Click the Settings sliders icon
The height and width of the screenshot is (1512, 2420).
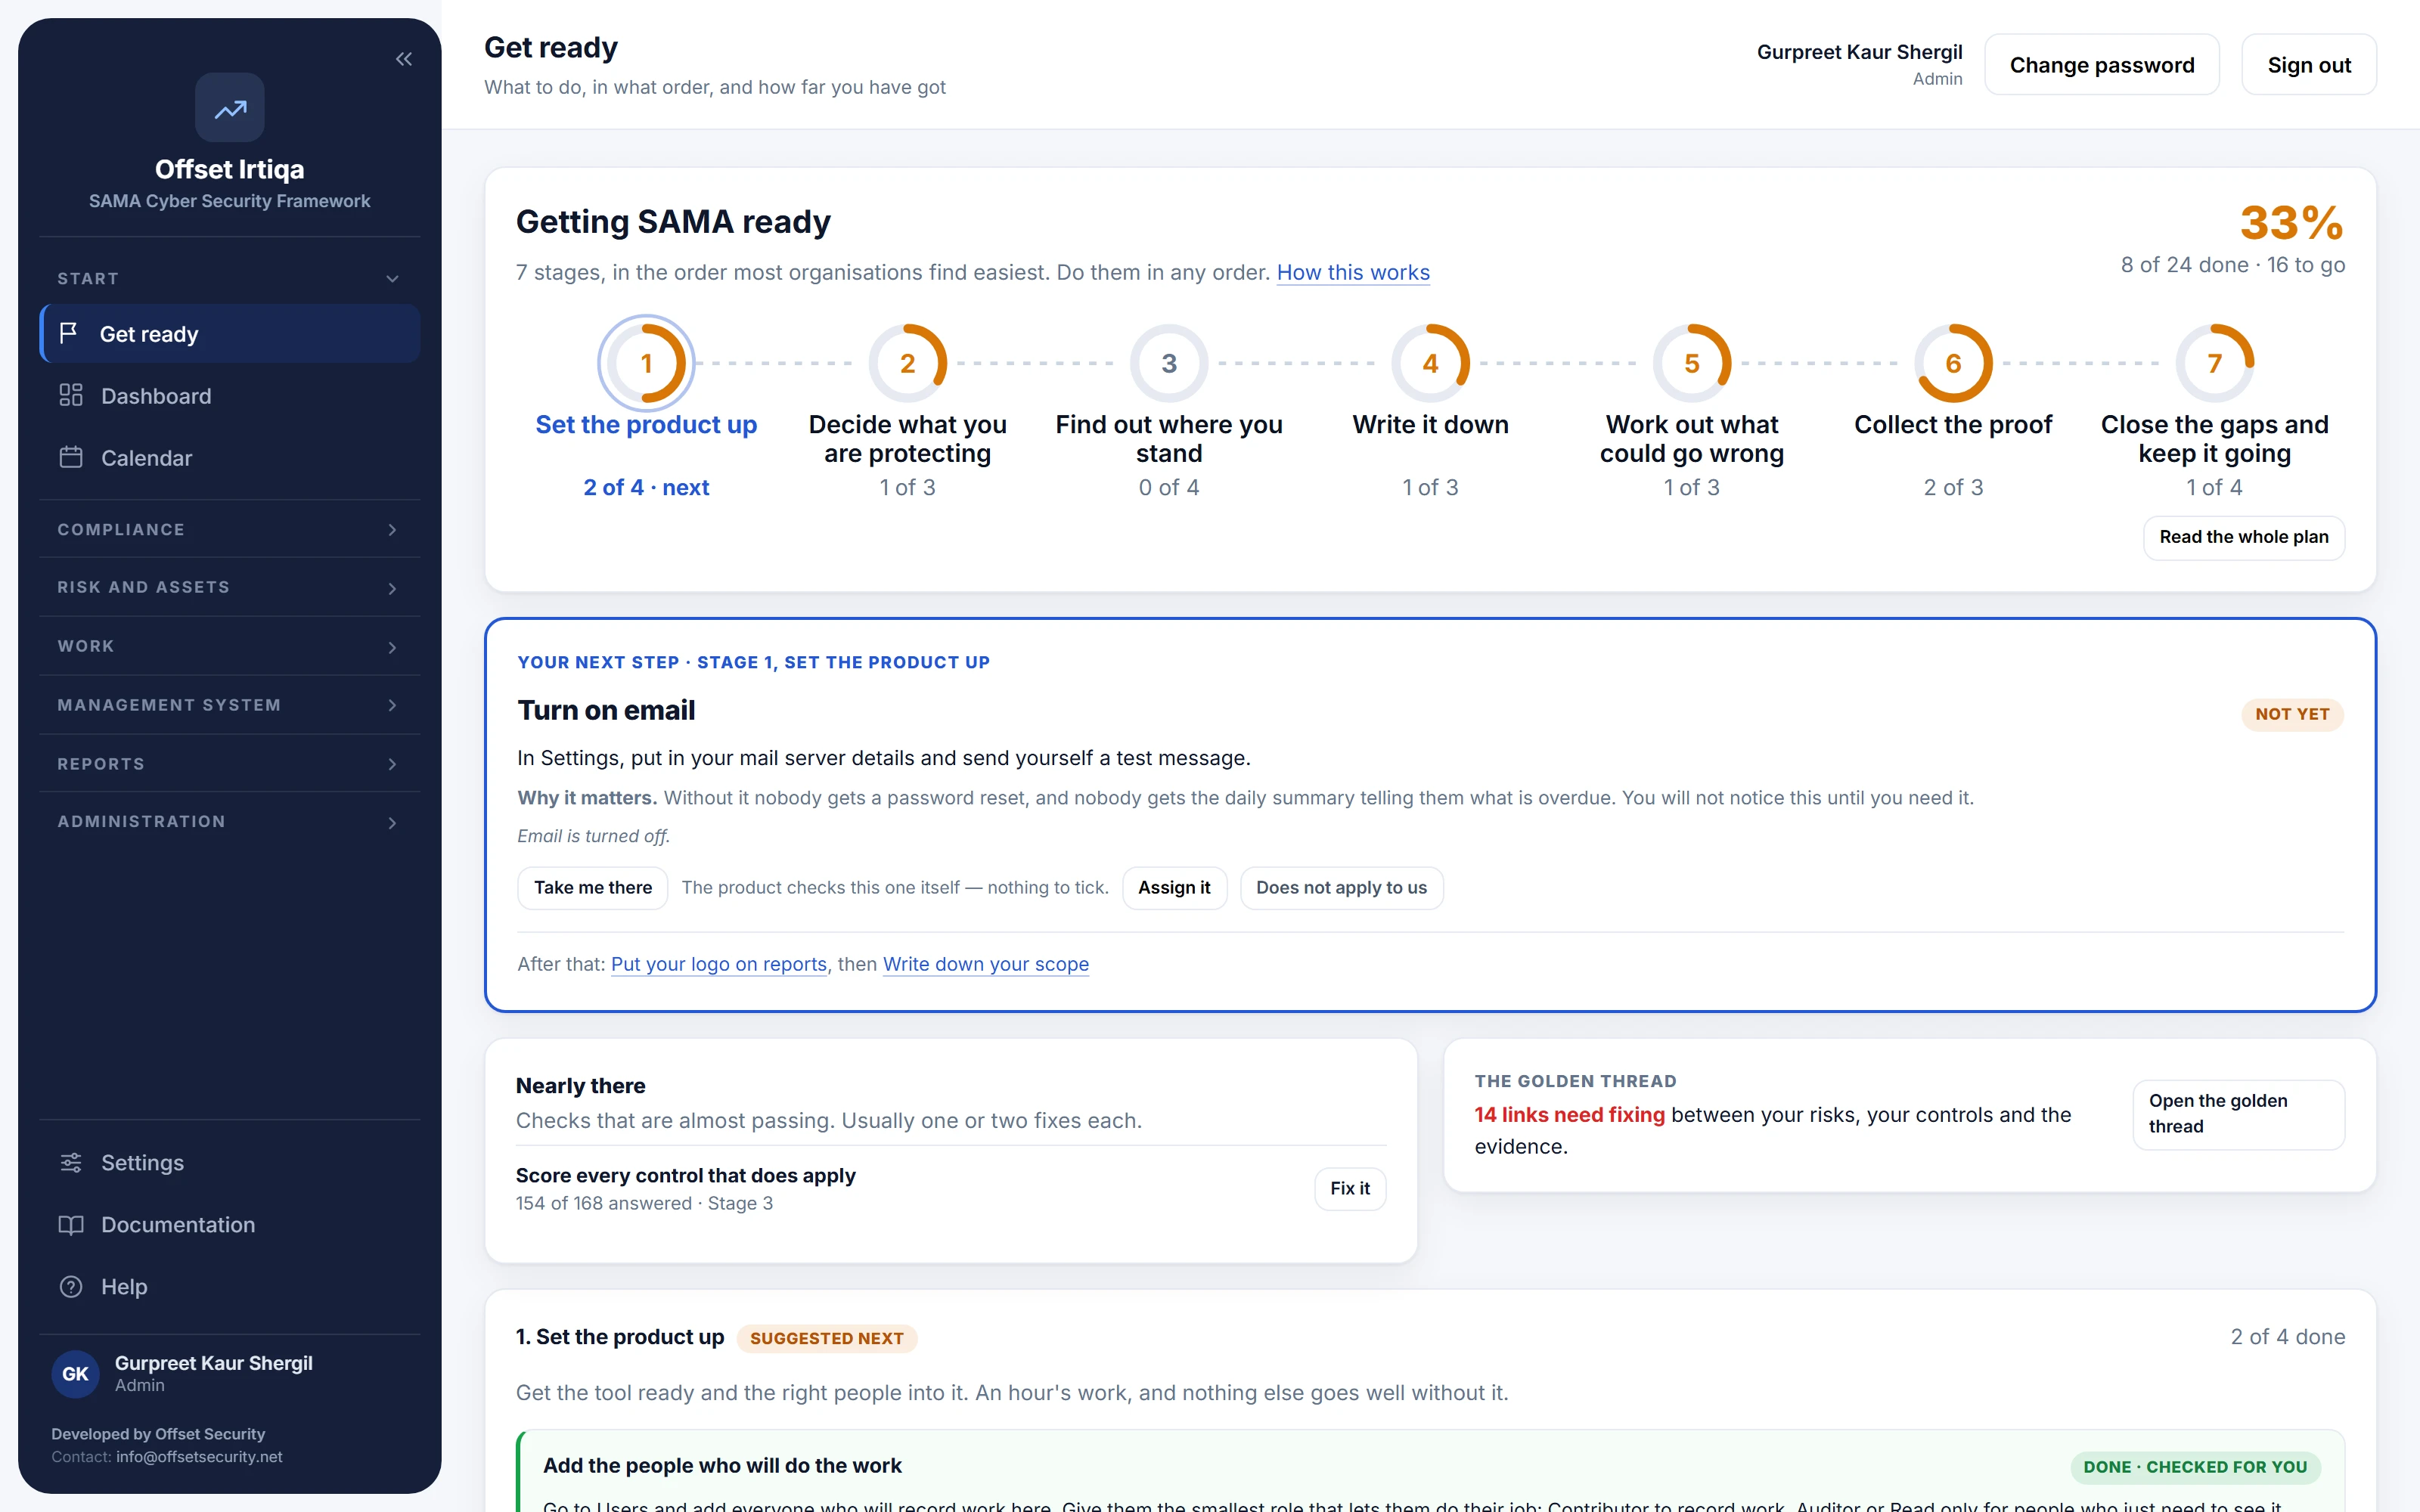click(x=71, y=1162)
